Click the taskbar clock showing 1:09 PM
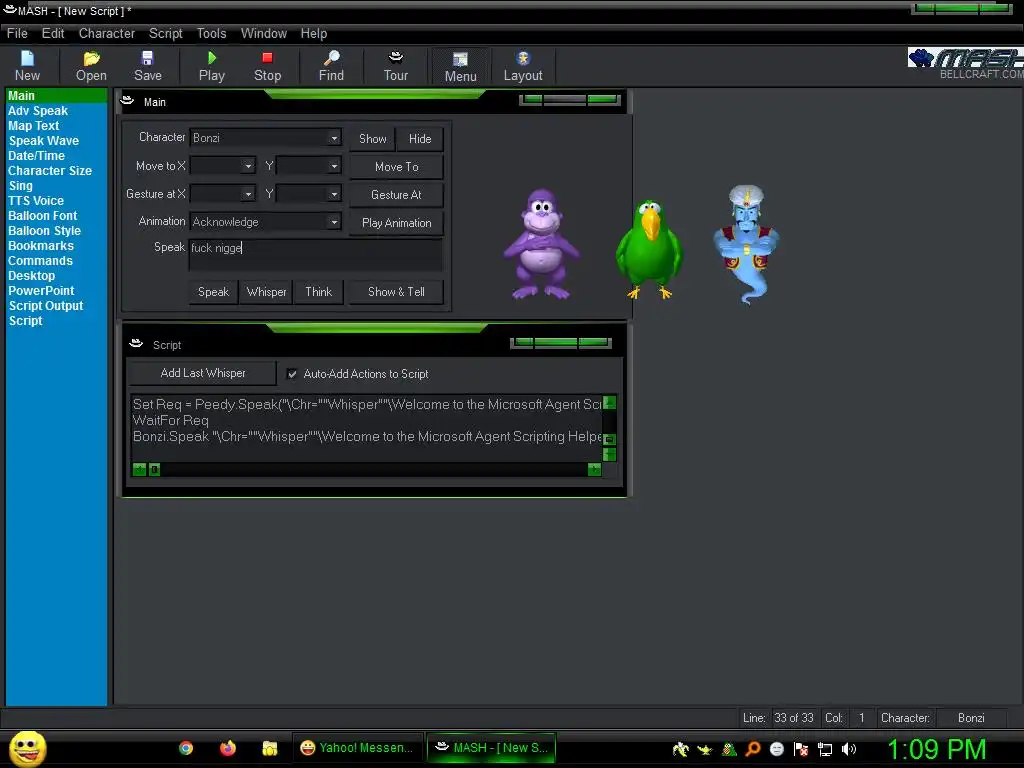 (936, 749)
